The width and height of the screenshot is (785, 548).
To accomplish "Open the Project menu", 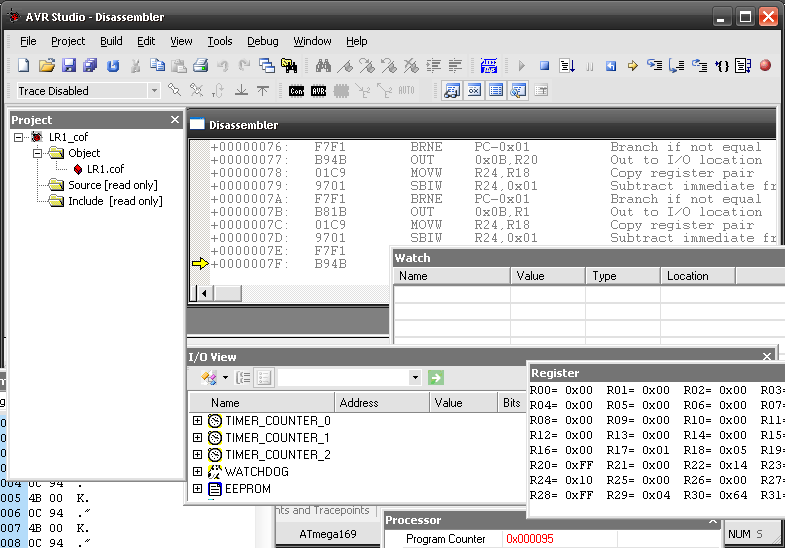I will (68, 41).
